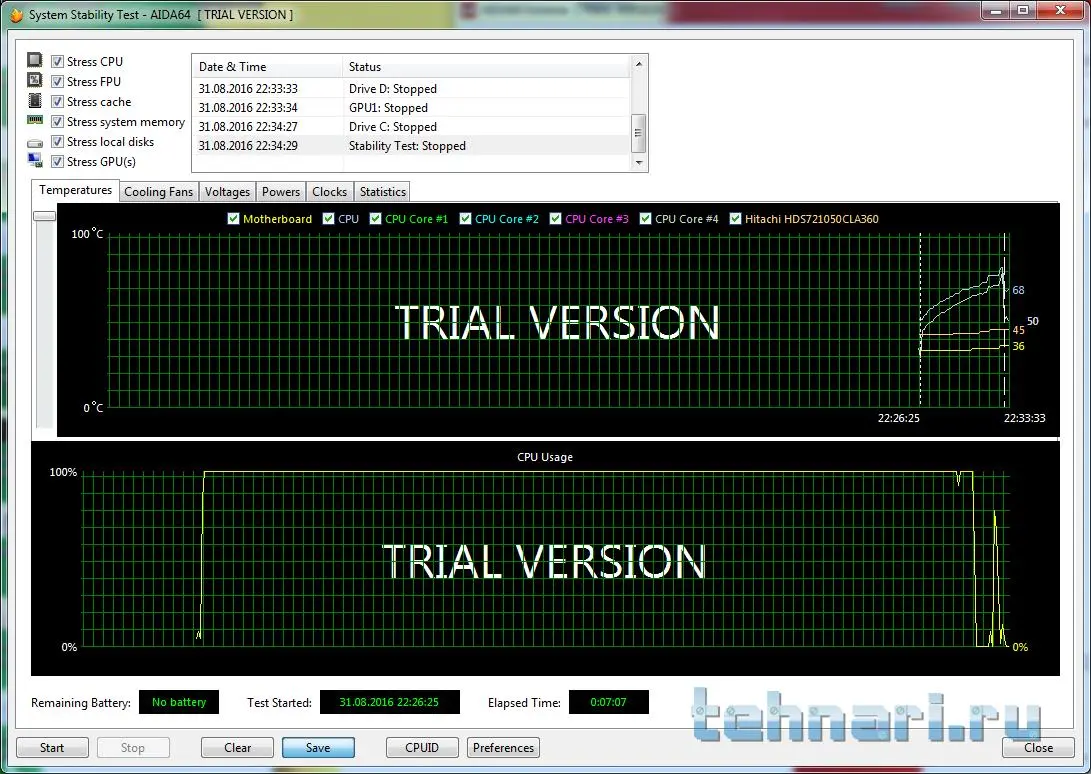This screenshot has height=774, width=1091.
Task: Click the Start button
Action: point(52,748)
